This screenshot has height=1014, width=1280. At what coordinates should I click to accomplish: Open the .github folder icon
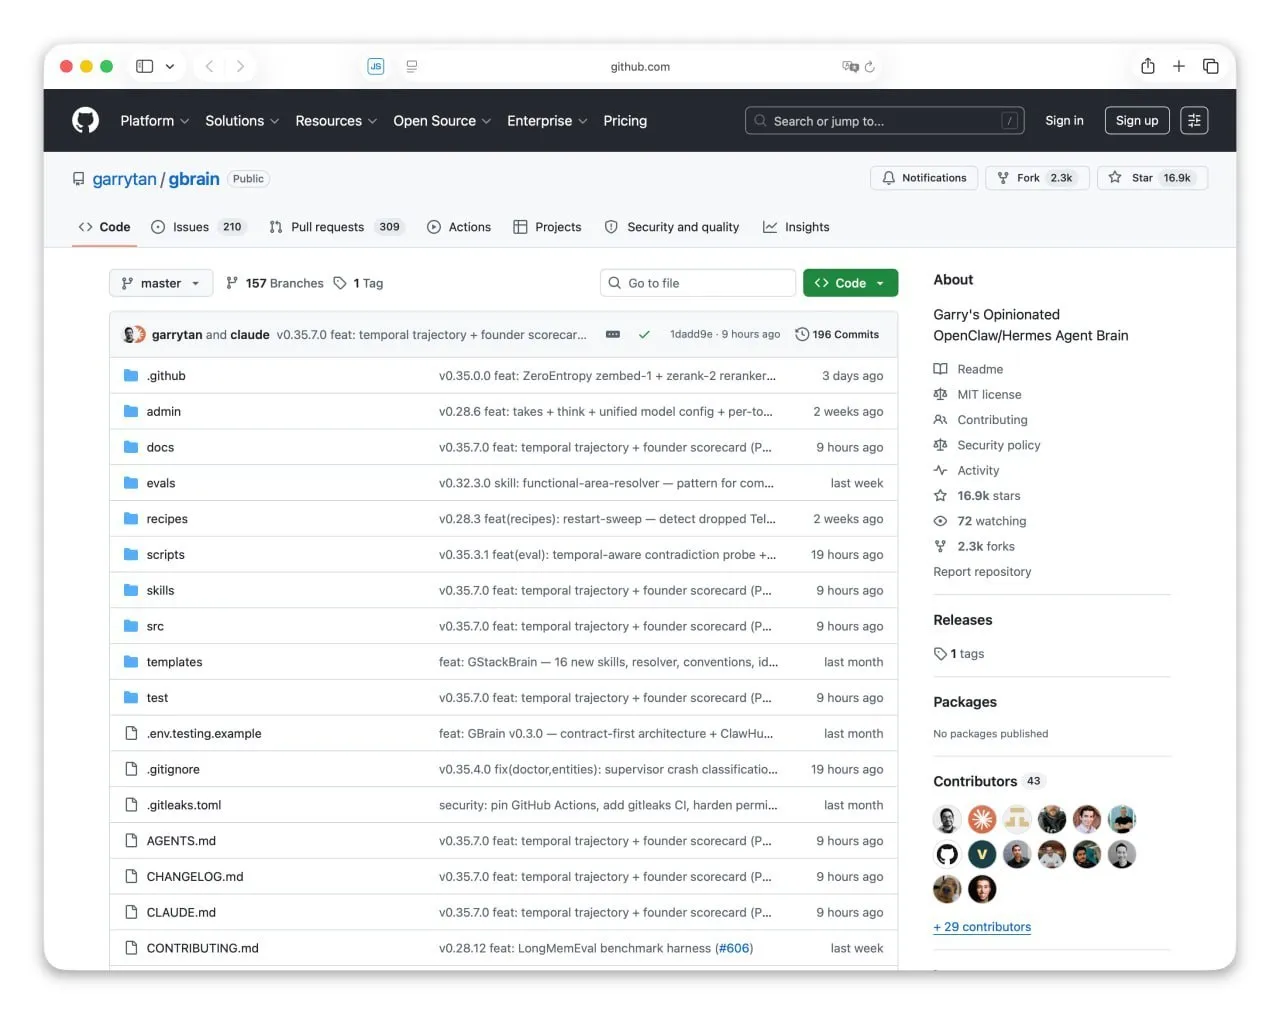pyautogui.click(x=131, y=376)
